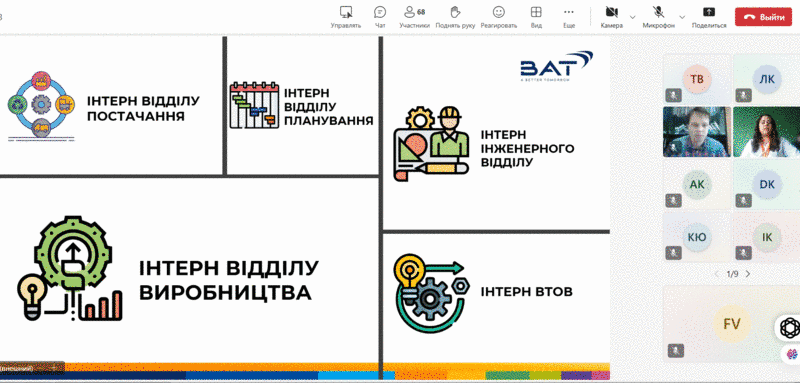Screen dimensions: 800x383
Task: Open the Еще more options menu
Action: 569,17
